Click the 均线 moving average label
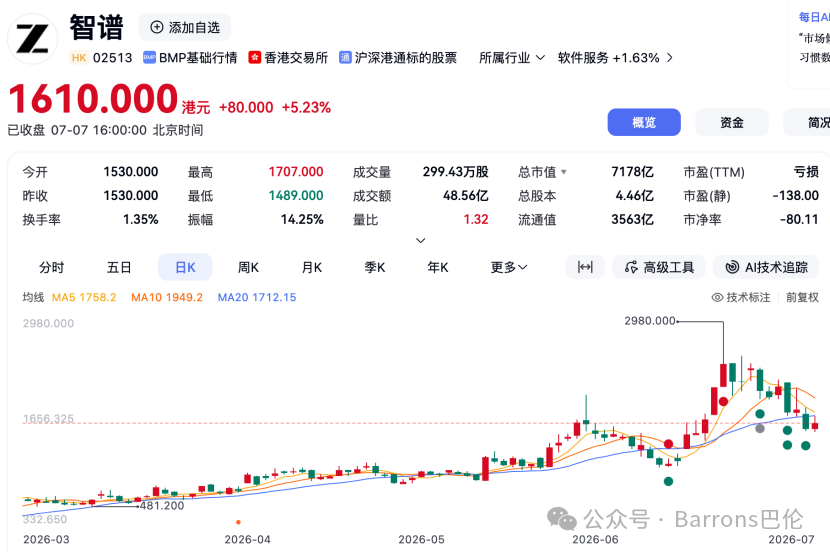The height and width of the screenshot is (552, 830). [x=33, y=297]
